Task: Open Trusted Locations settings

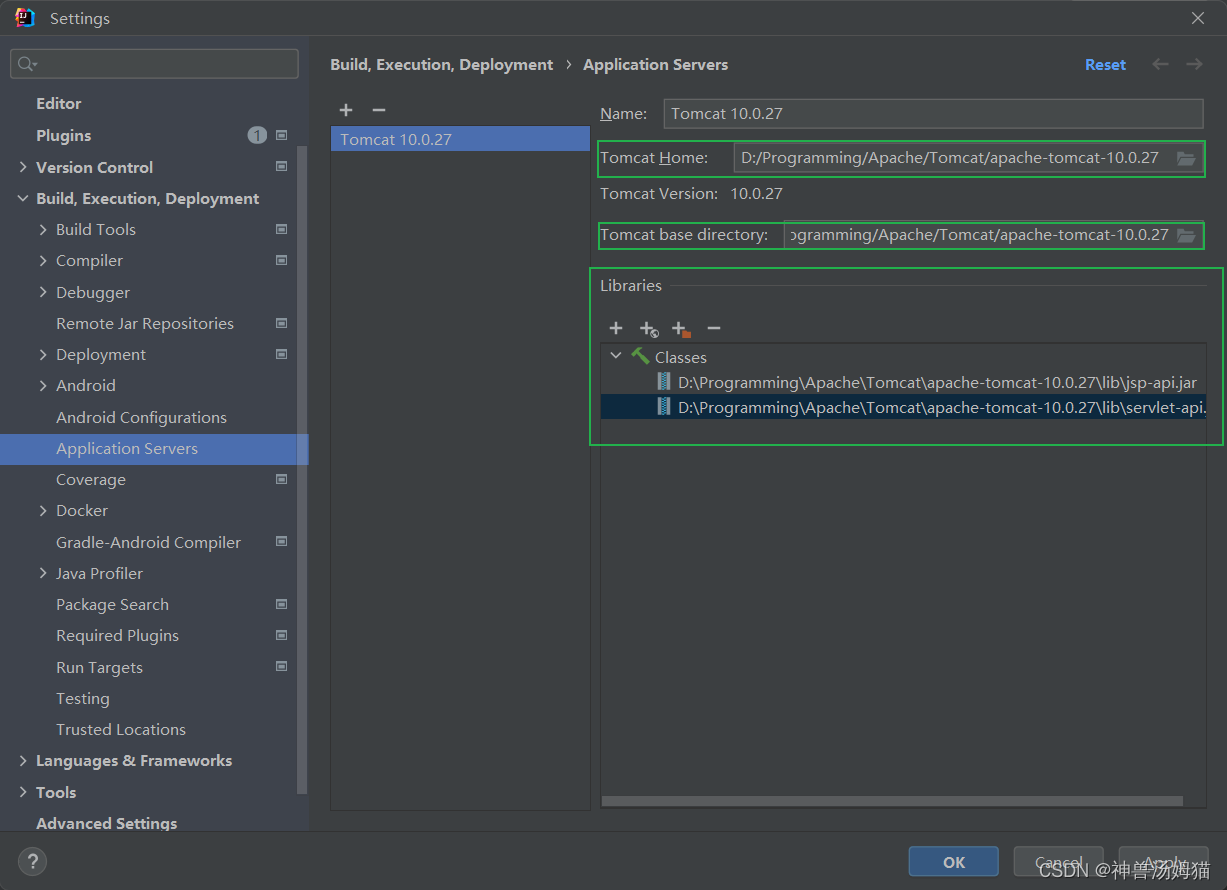Action: tap(121, 729)
